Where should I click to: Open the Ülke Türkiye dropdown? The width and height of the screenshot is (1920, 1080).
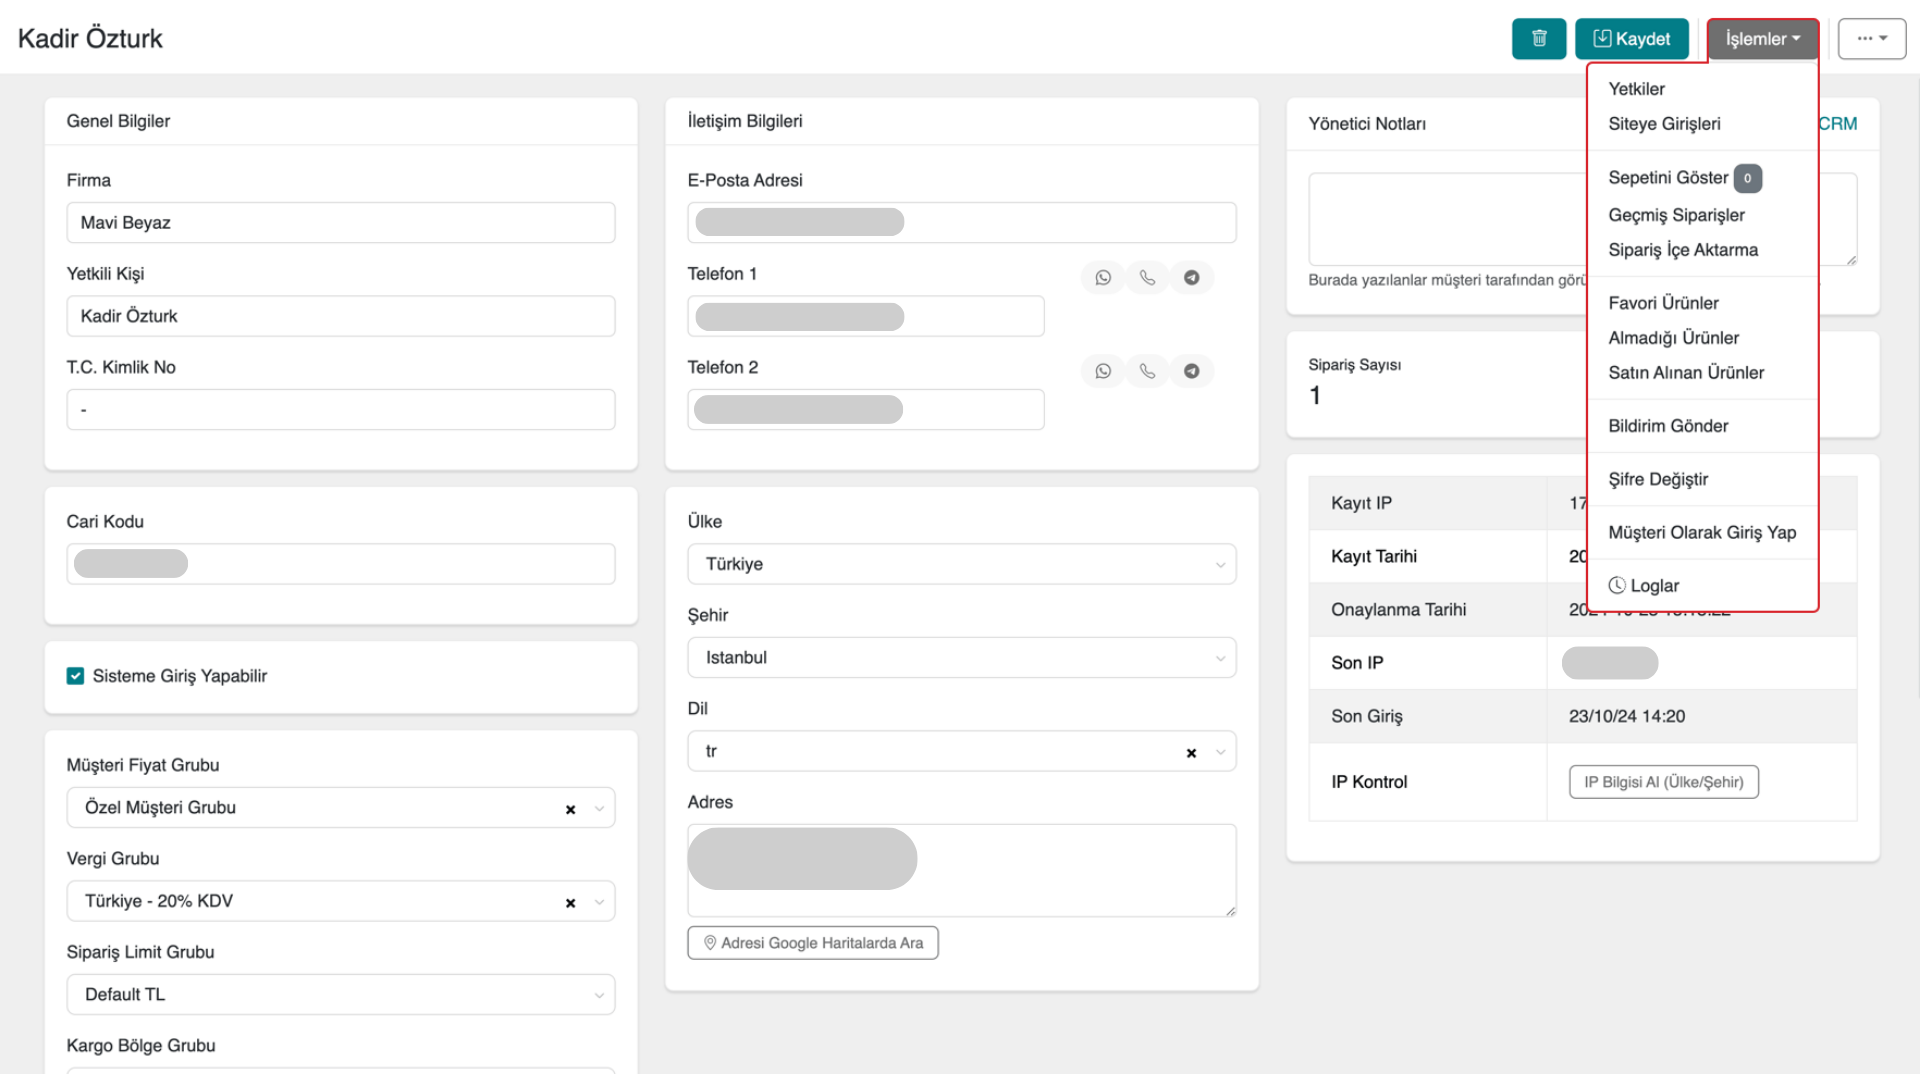point(960,564)
